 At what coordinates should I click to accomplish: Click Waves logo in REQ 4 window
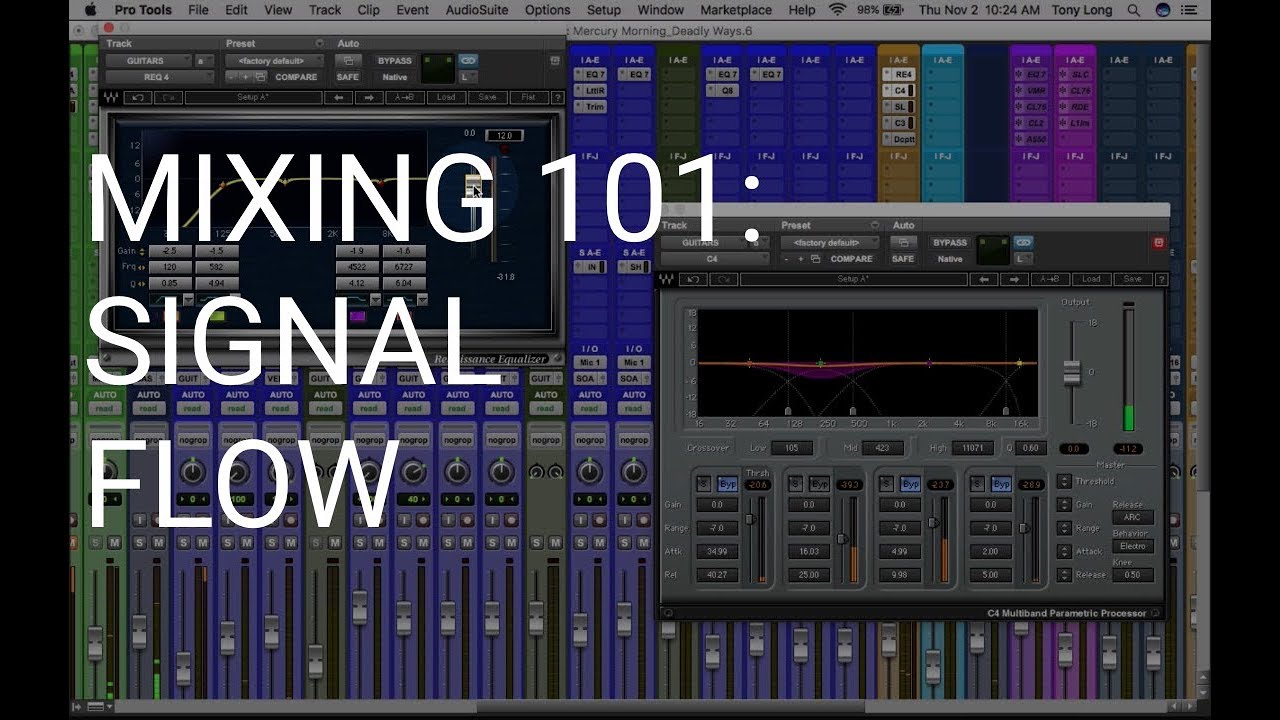[109, 98]
